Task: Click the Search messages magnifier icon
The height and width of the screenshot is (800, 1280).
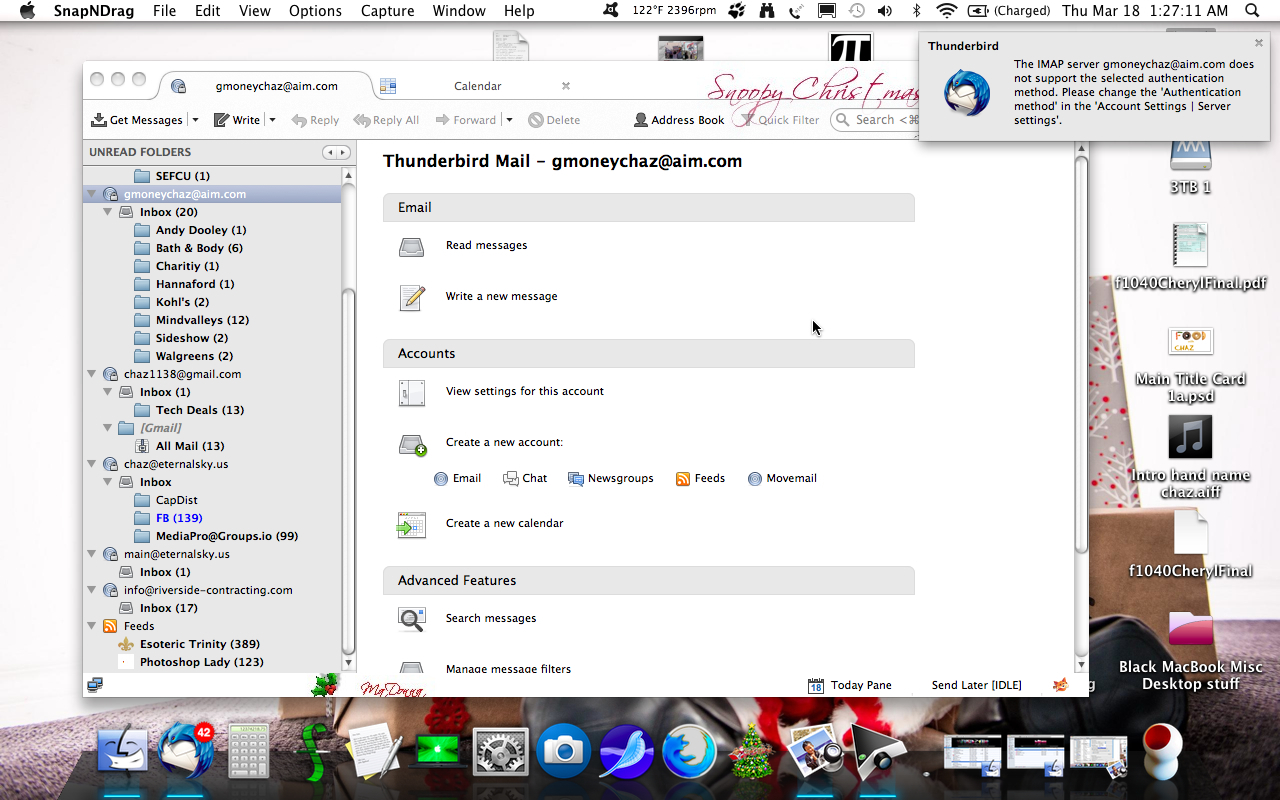Action: tap(412, 619)
